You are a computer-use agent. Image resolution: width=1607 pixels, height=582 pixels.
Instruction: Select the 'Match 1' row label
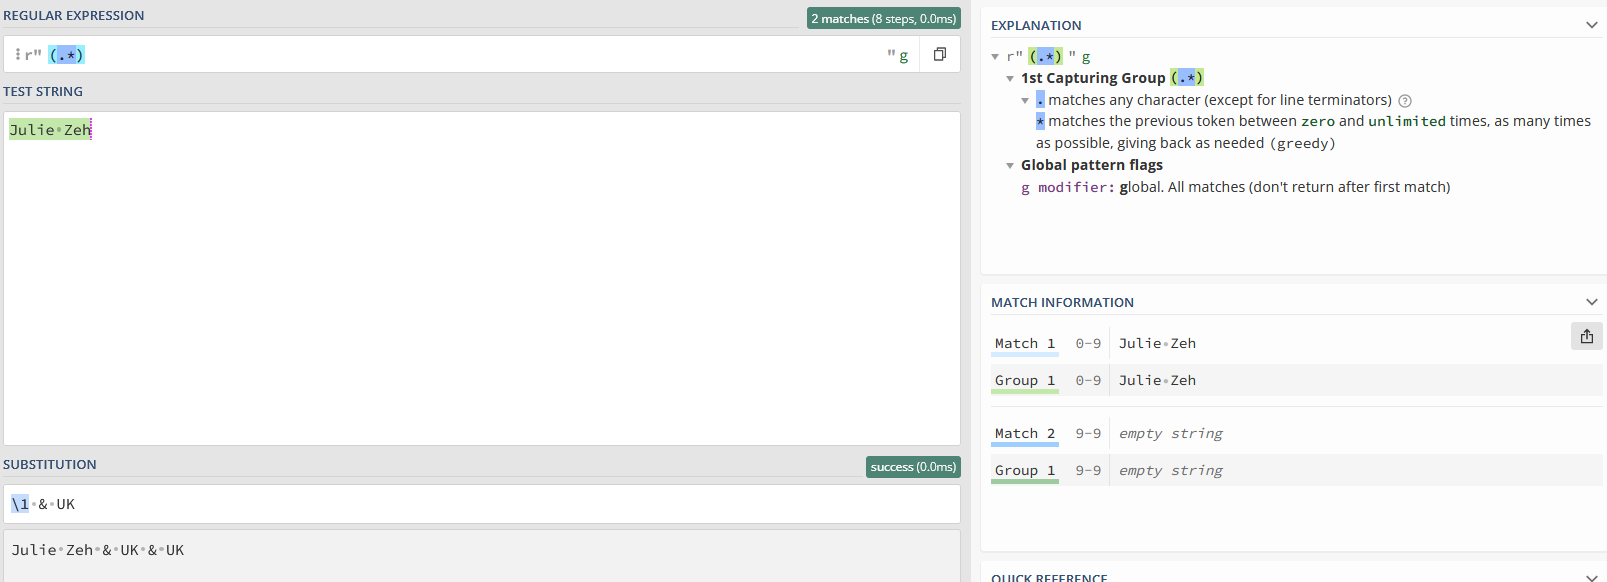pyautogui.click(x=1025, y=343)
